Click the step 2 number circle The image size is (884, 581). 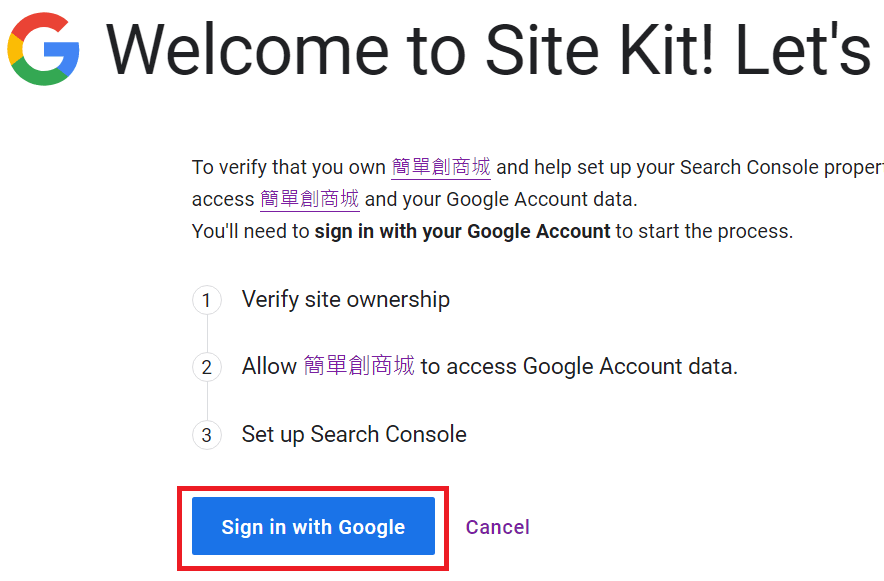[x=207, y=367]
